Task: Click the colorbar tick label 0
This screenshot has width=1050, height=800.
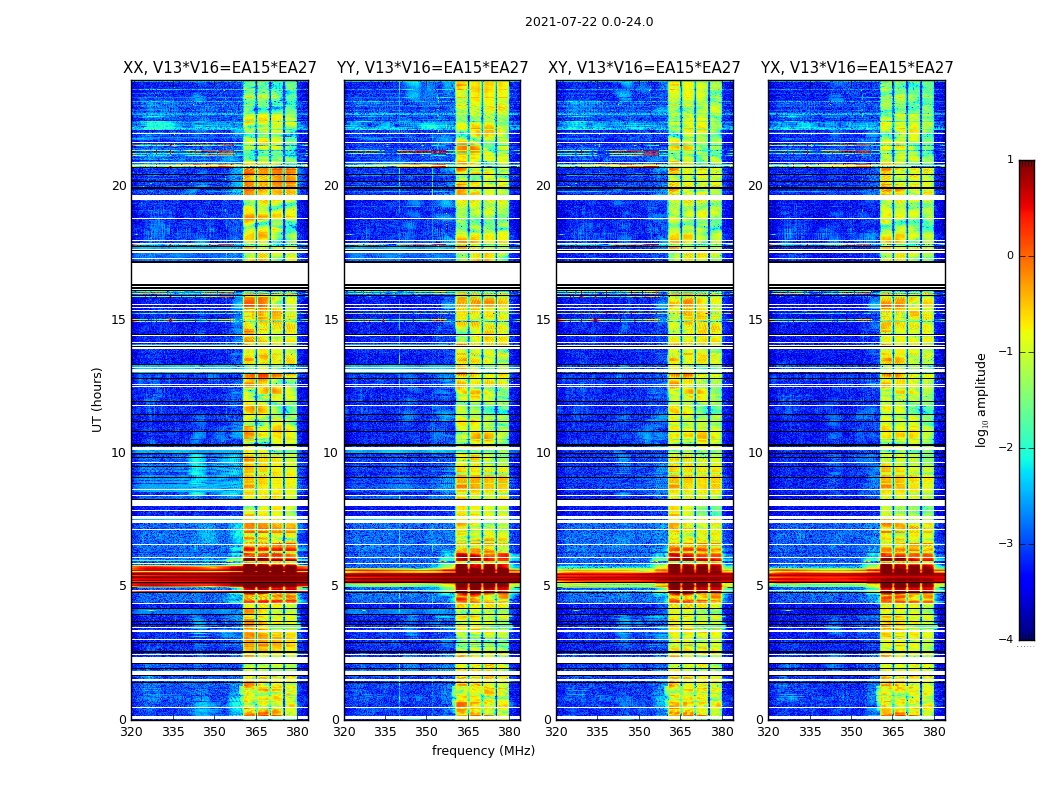Action: pos(1010,256)
